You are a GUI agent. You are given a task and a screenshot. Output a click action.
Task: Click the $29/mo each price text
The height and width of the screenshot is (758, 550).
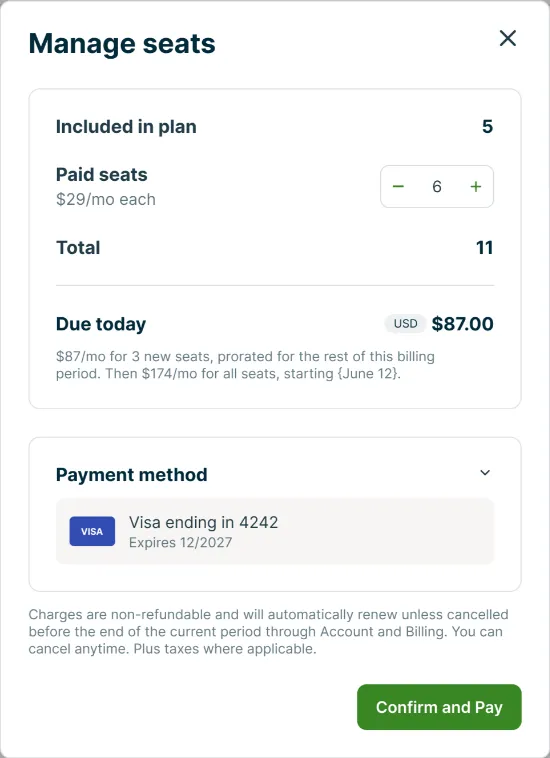pos(106,199)
